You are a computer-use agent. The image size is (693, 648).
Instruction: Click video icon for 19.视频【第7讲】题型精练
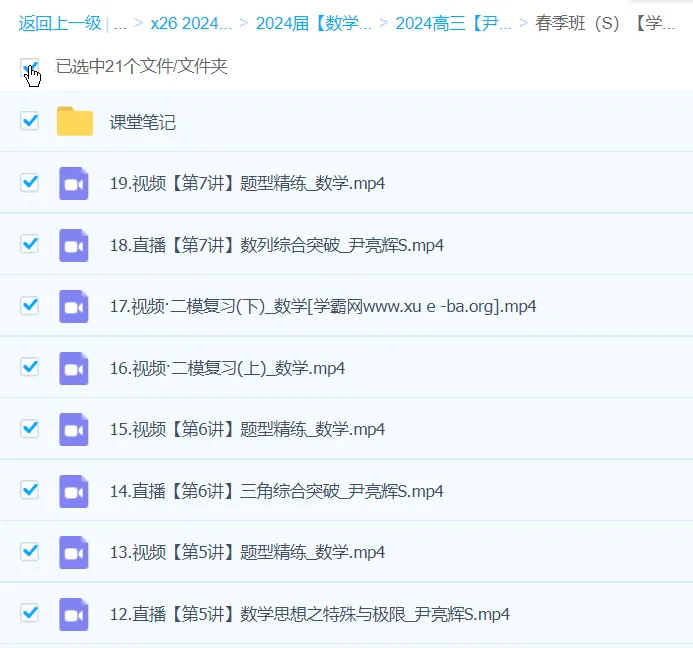[x=74, y=183]
